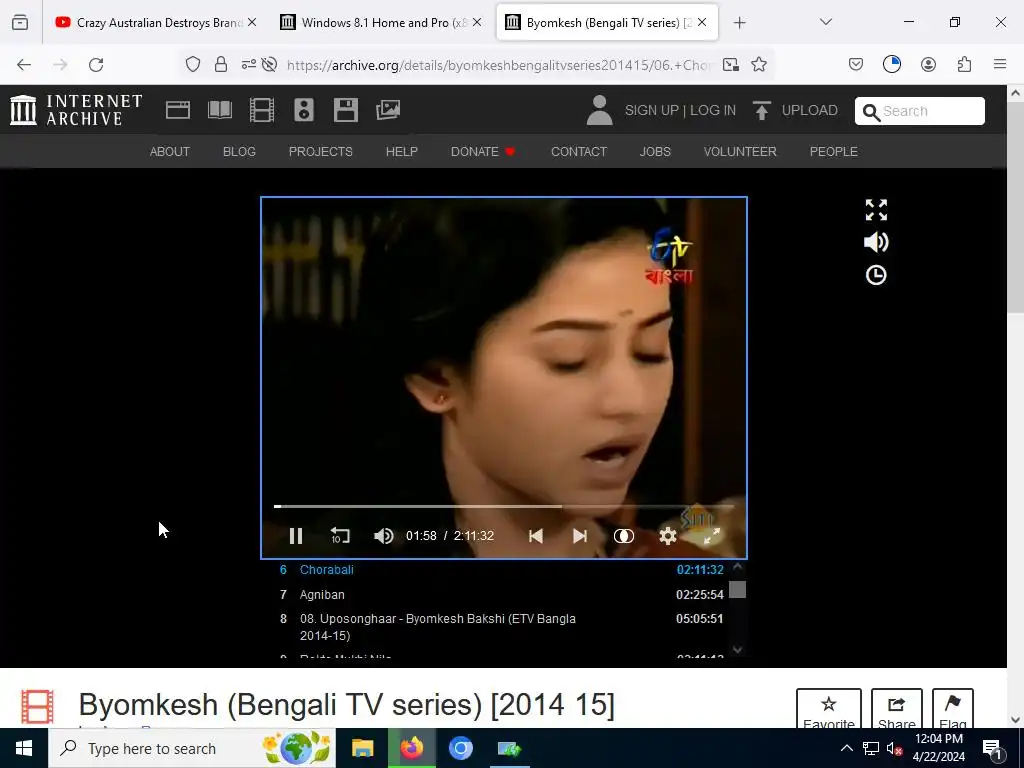Open the player settings gear
The width and height of the screenshot is (1024, 768).
click(667, 536)
